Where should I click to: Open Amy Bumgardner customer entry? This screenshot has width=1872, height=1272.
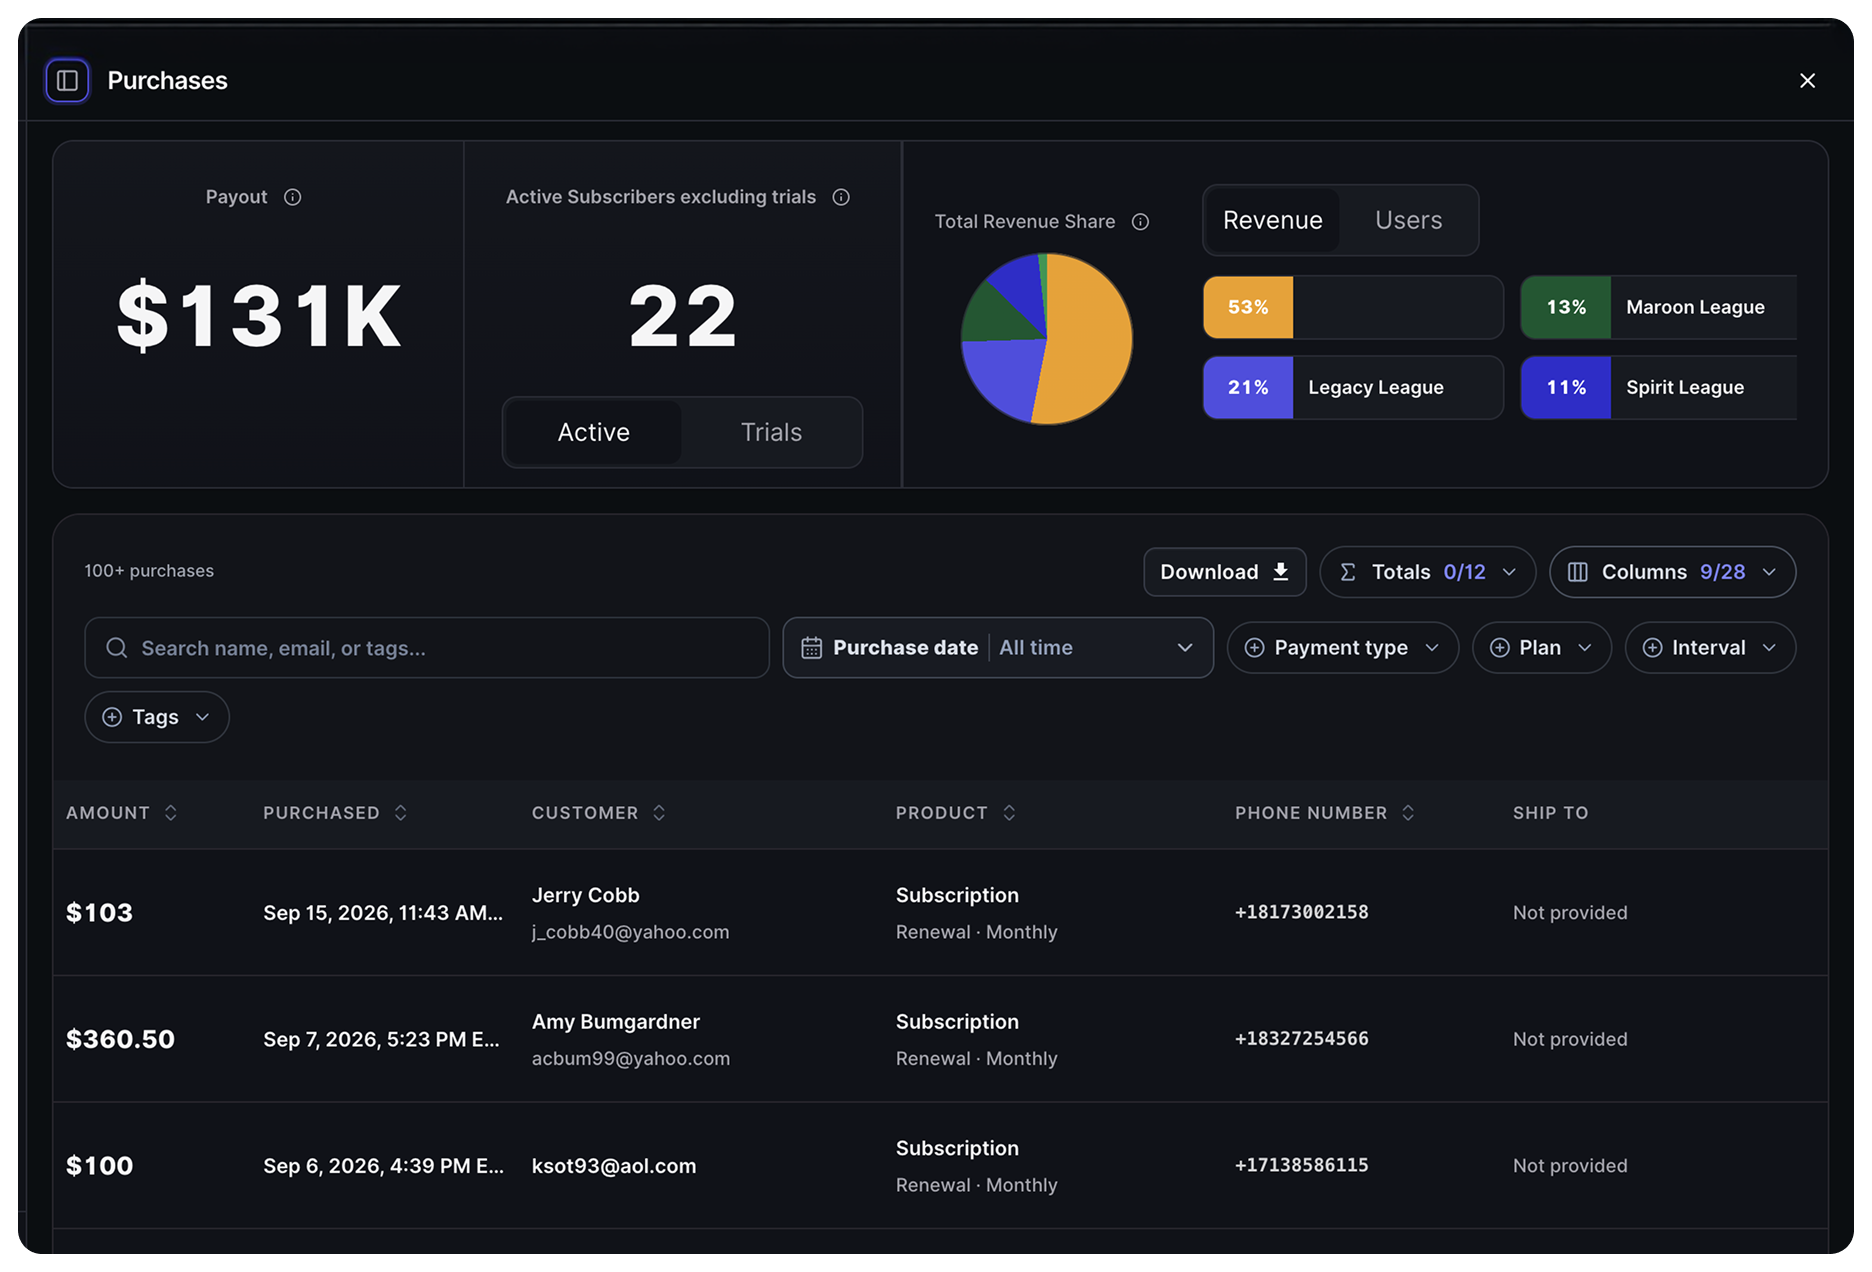(x=631, y=1040)
